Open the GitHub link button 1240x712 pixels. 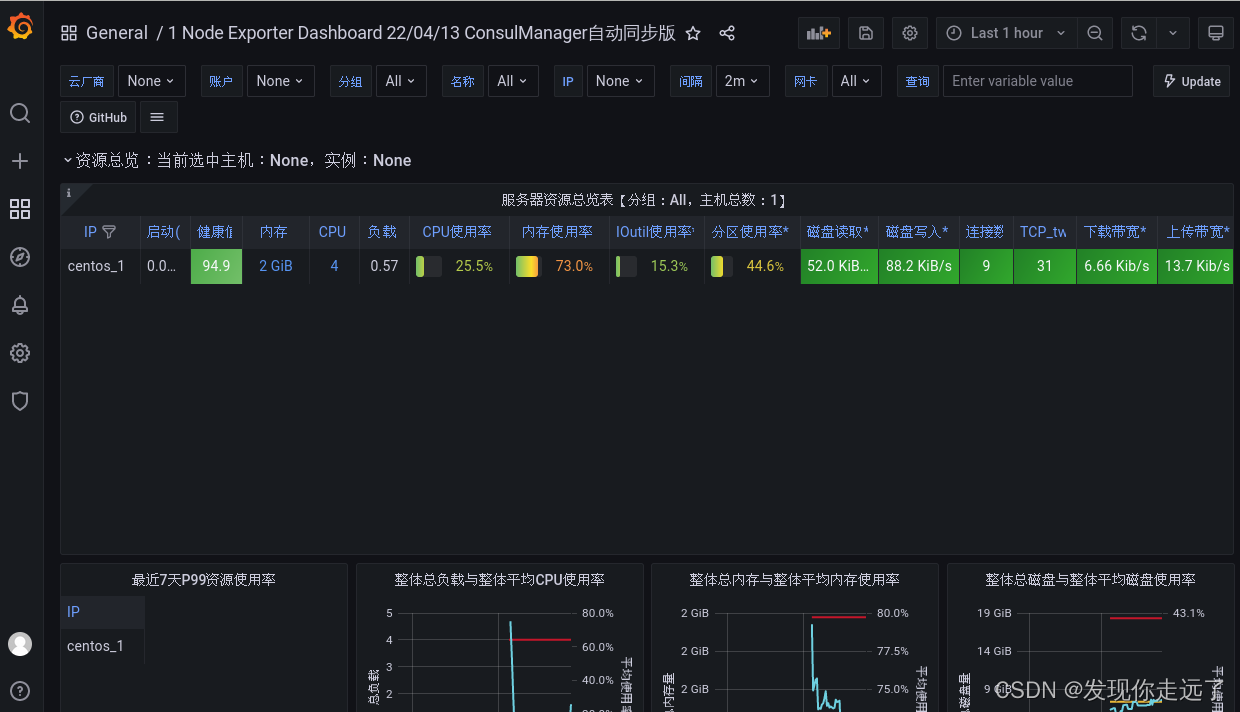pyautogui.click(x=99, y=117)
